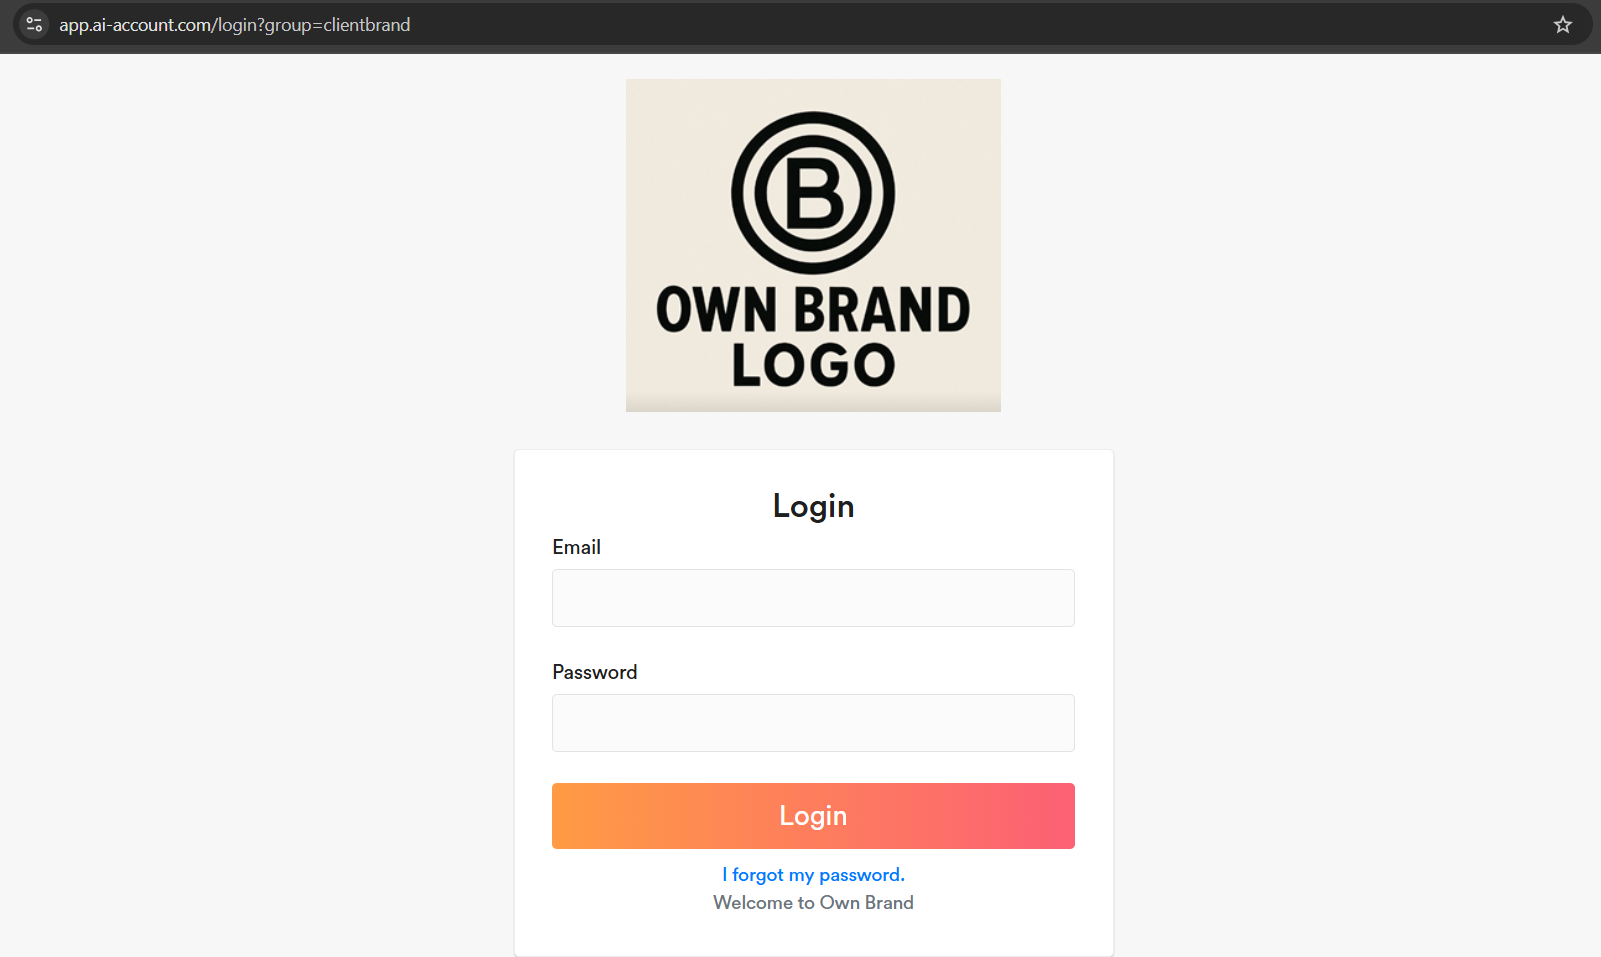Click the app.ai-account.com domain in the URL

pyautogui.click(x=135, y=25)
